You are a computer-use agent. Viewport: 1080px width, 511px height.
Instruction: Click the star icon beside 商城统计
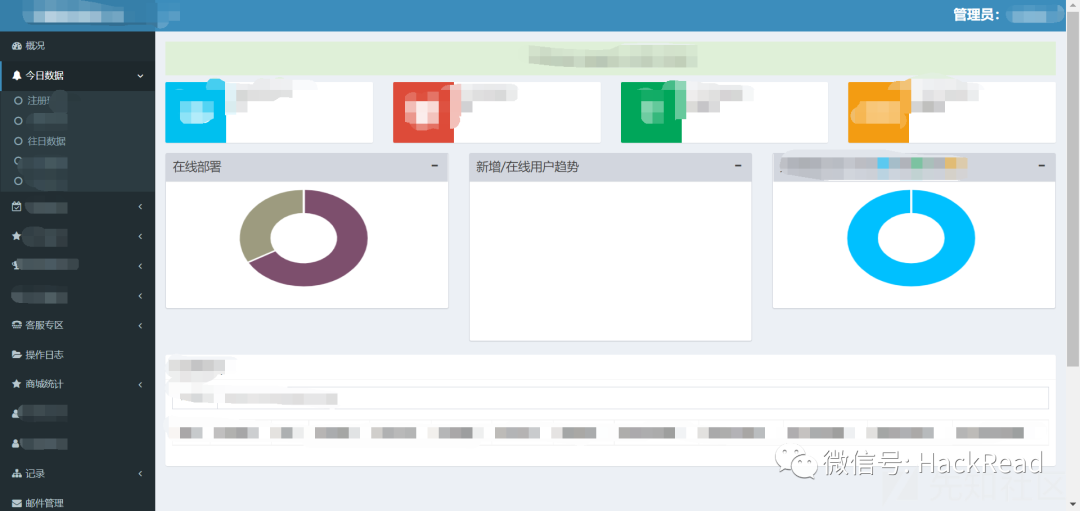pyautogui.click(x=17, y=384)
